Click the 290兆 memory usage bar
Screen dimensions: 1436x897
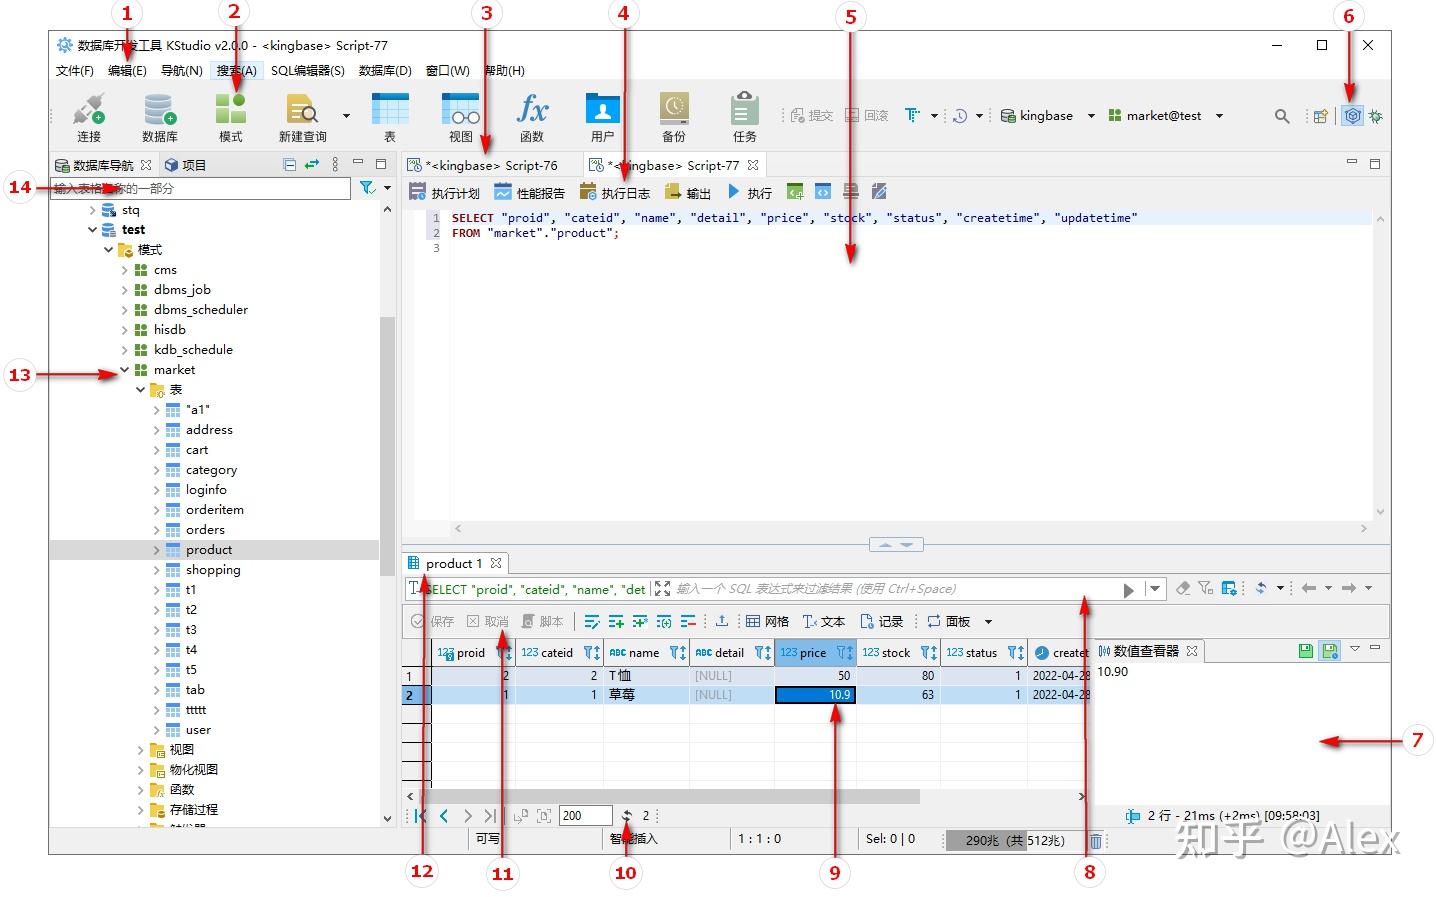(x=1005, y=840)
